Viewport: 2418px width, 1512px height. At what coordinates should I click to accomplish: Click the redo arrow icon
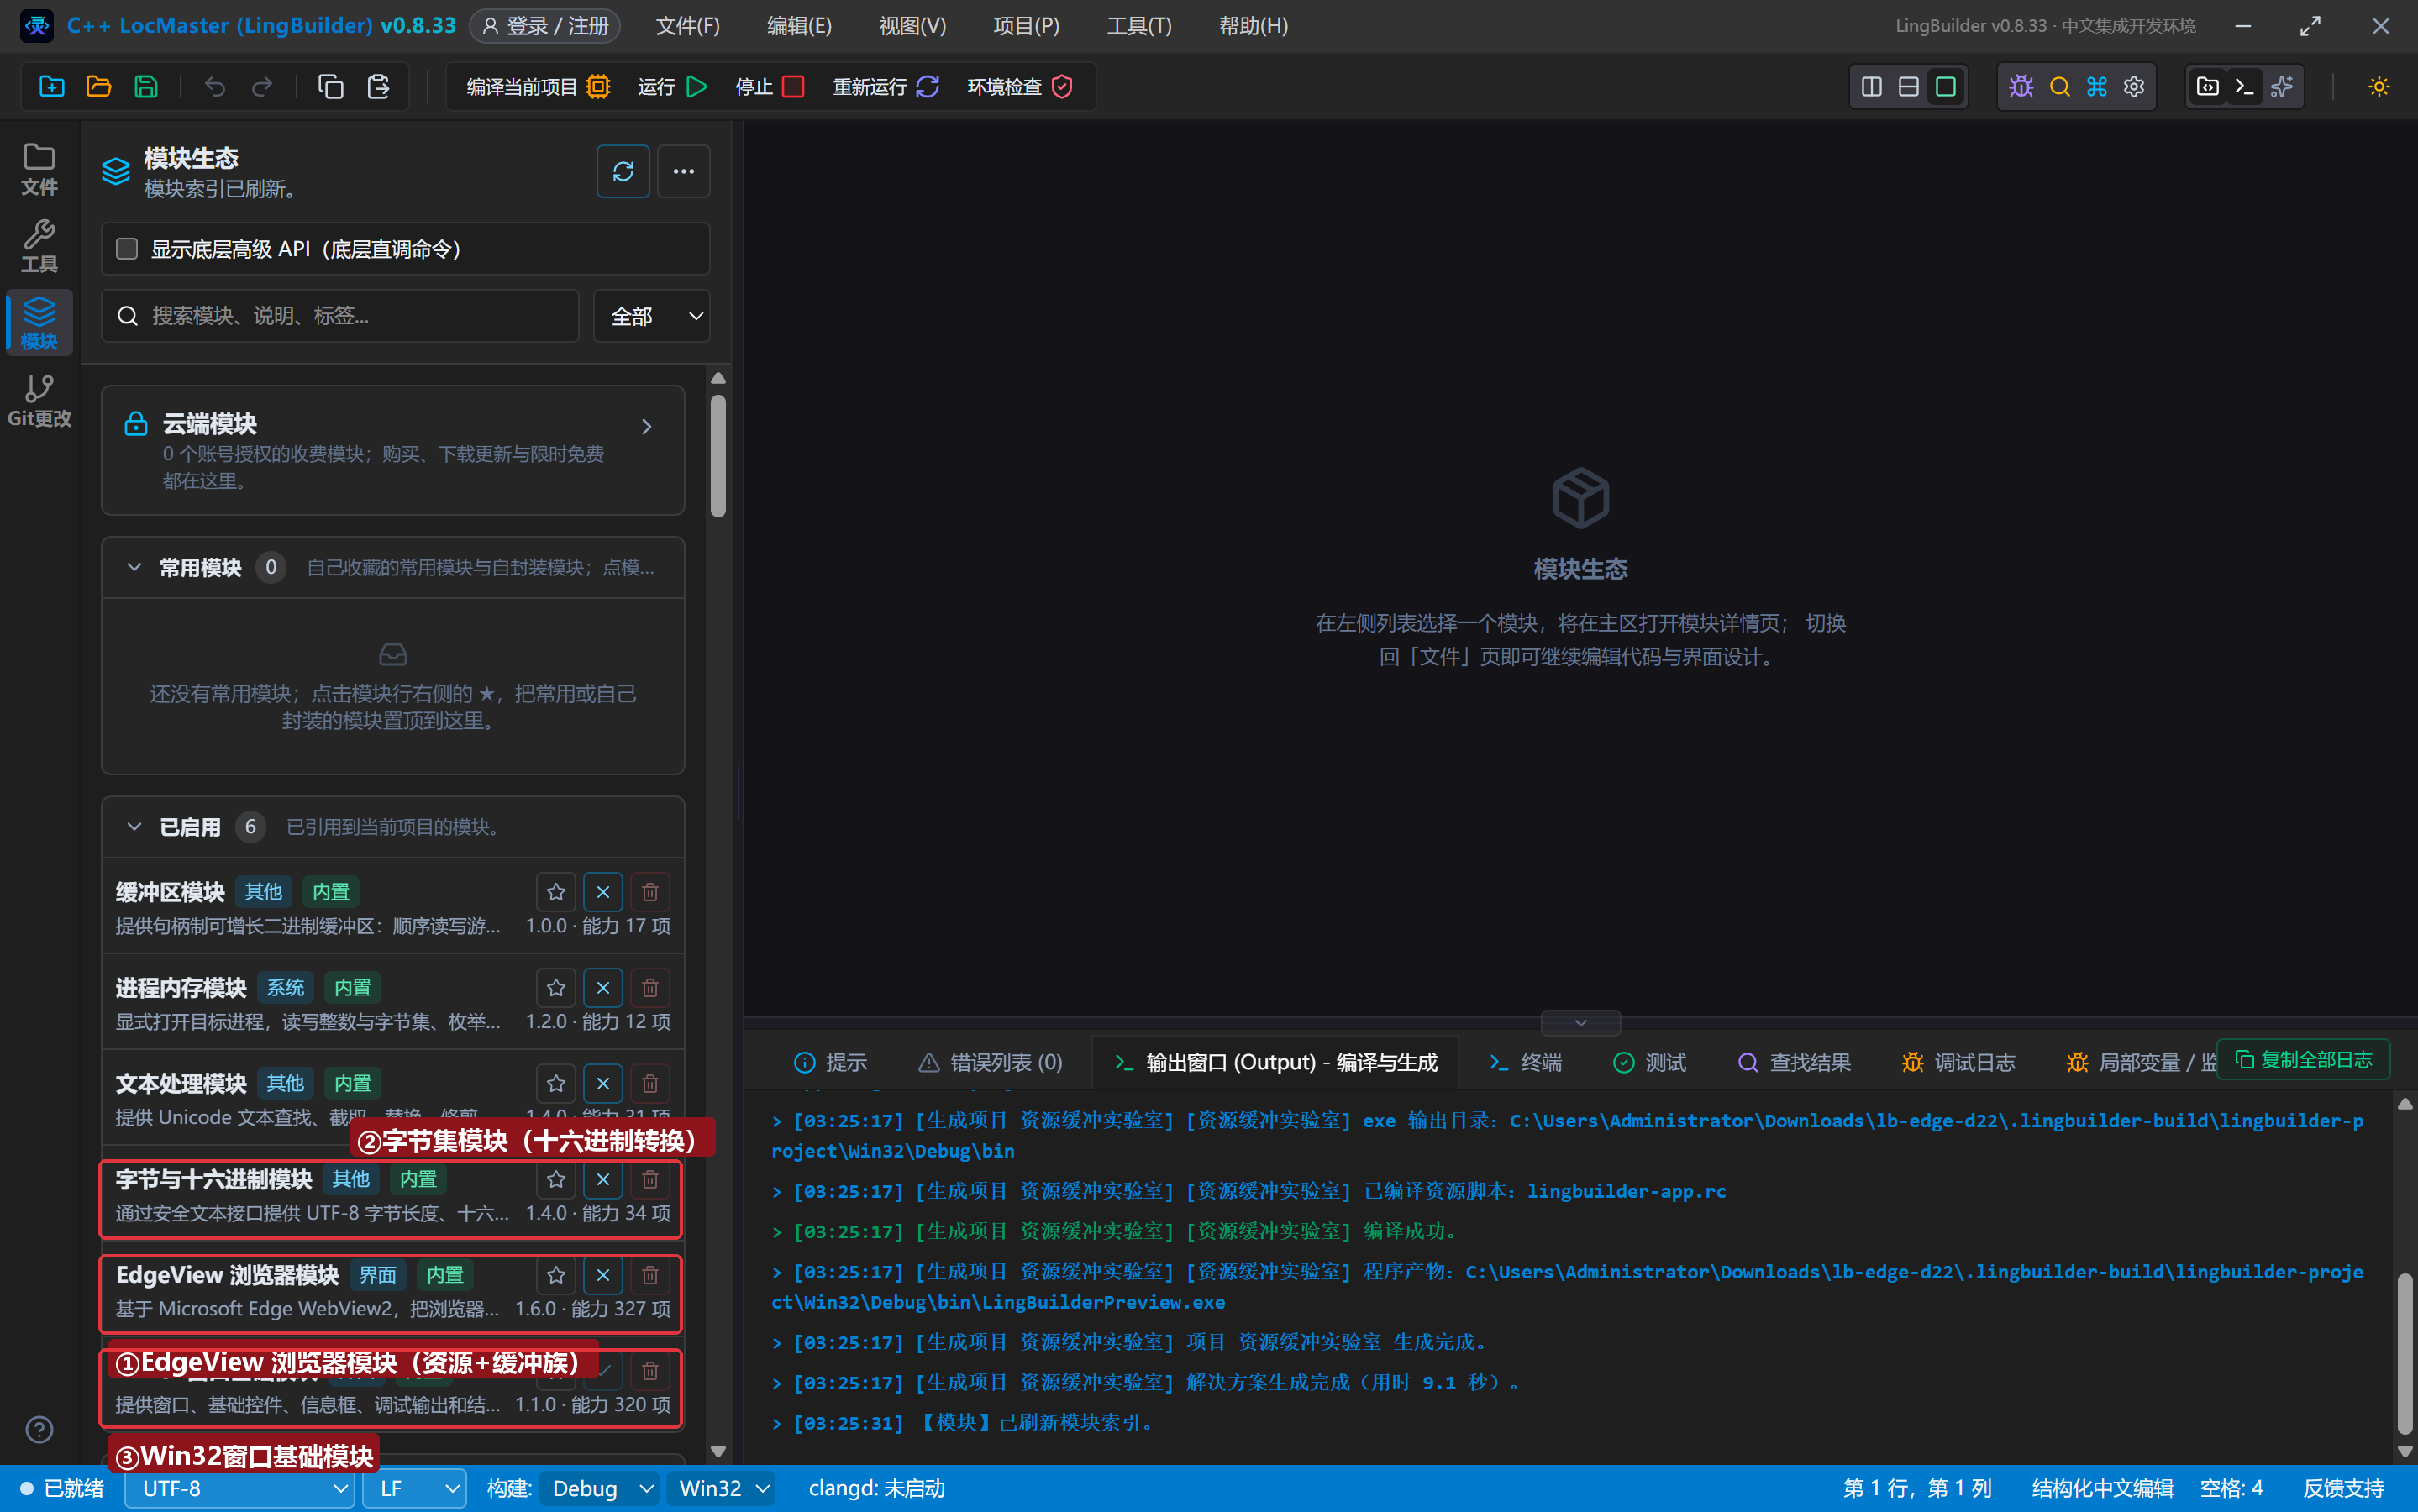262,87
